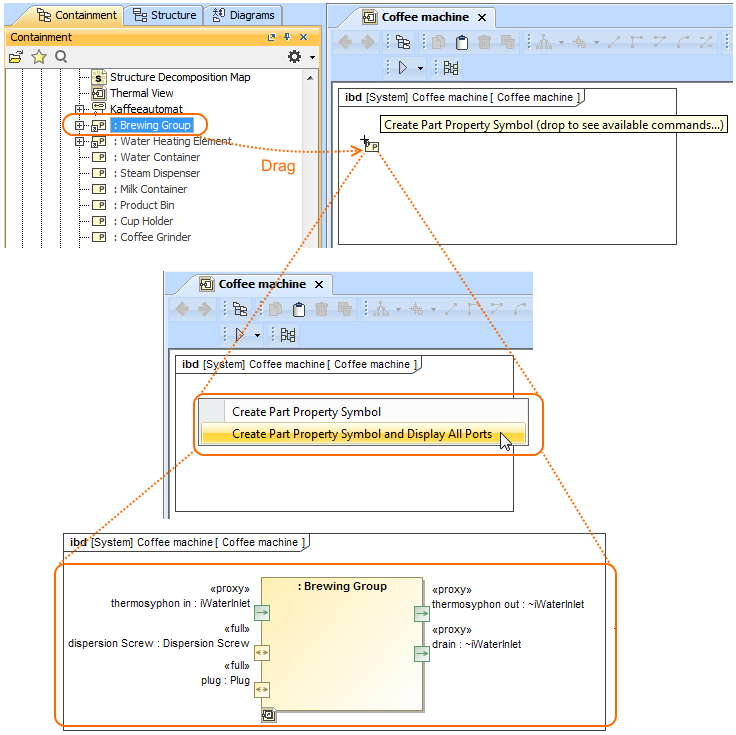The image size is (736, 735).
Task: Click the layout icon beside the play dropdown in top toolbar
Action: [x=451, y=68]
